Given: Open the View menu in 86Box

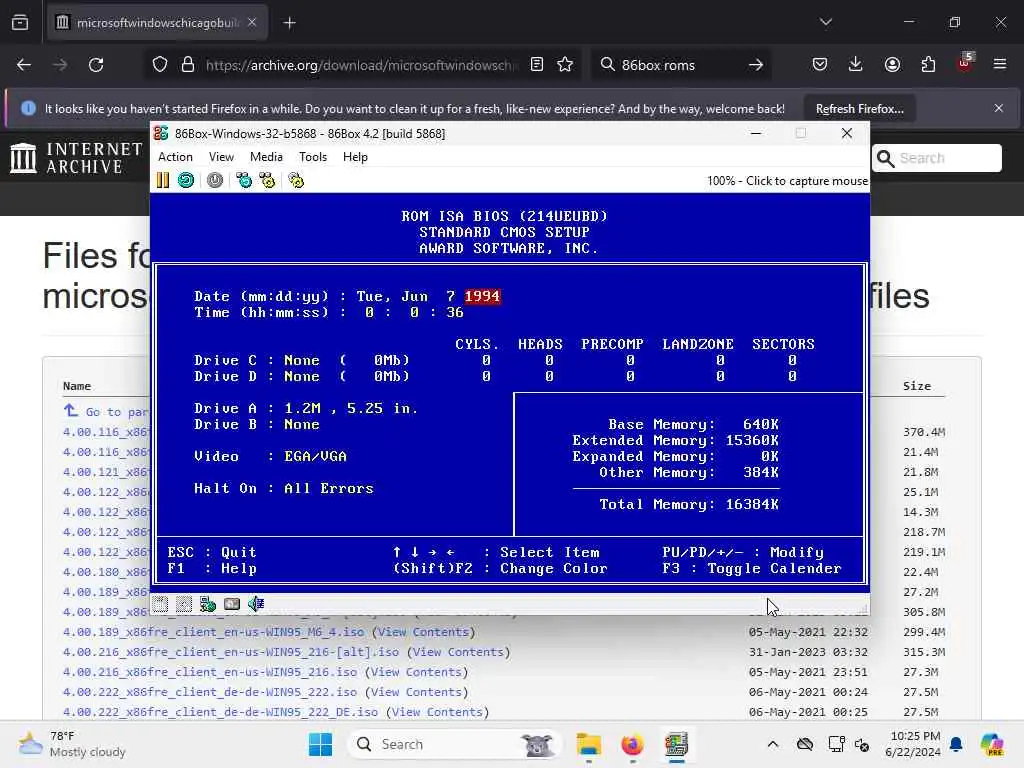Looking at the screenshot, I should pyautogui.click(x=221, y=157).
